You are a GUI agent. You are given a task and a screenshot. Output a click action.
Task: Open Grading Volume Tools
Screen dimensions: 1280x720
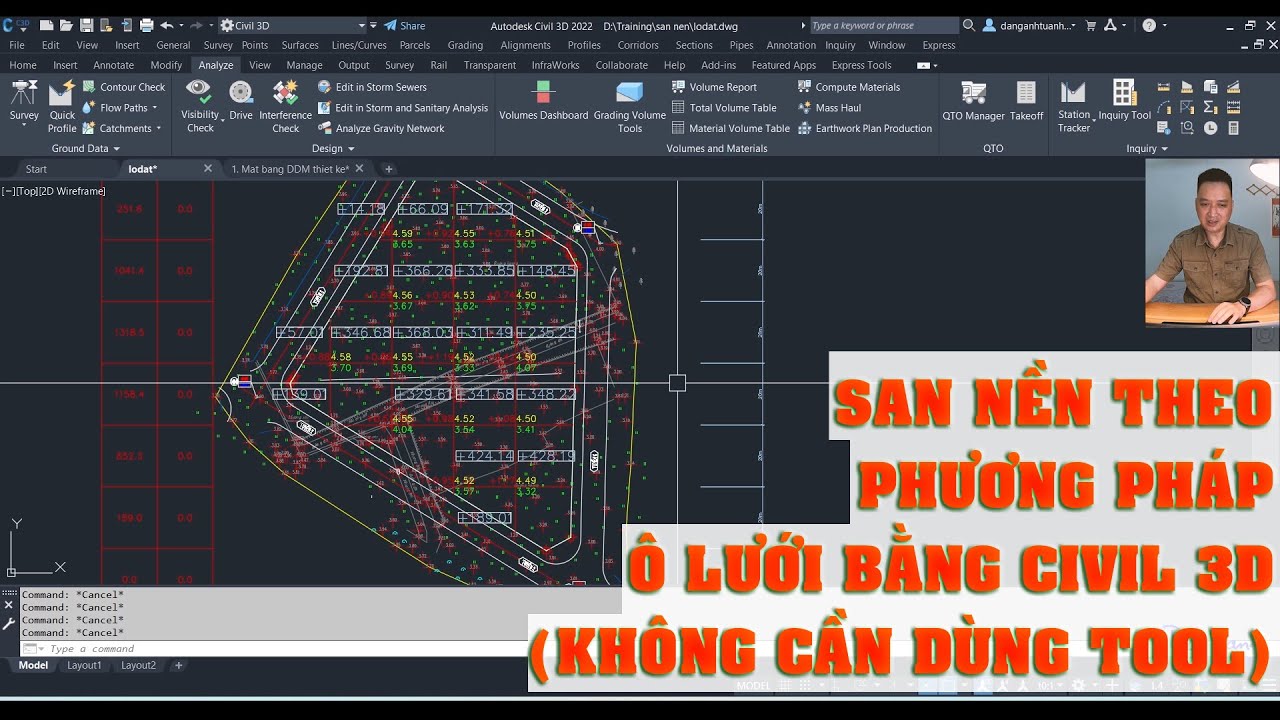tap(630, 106)
